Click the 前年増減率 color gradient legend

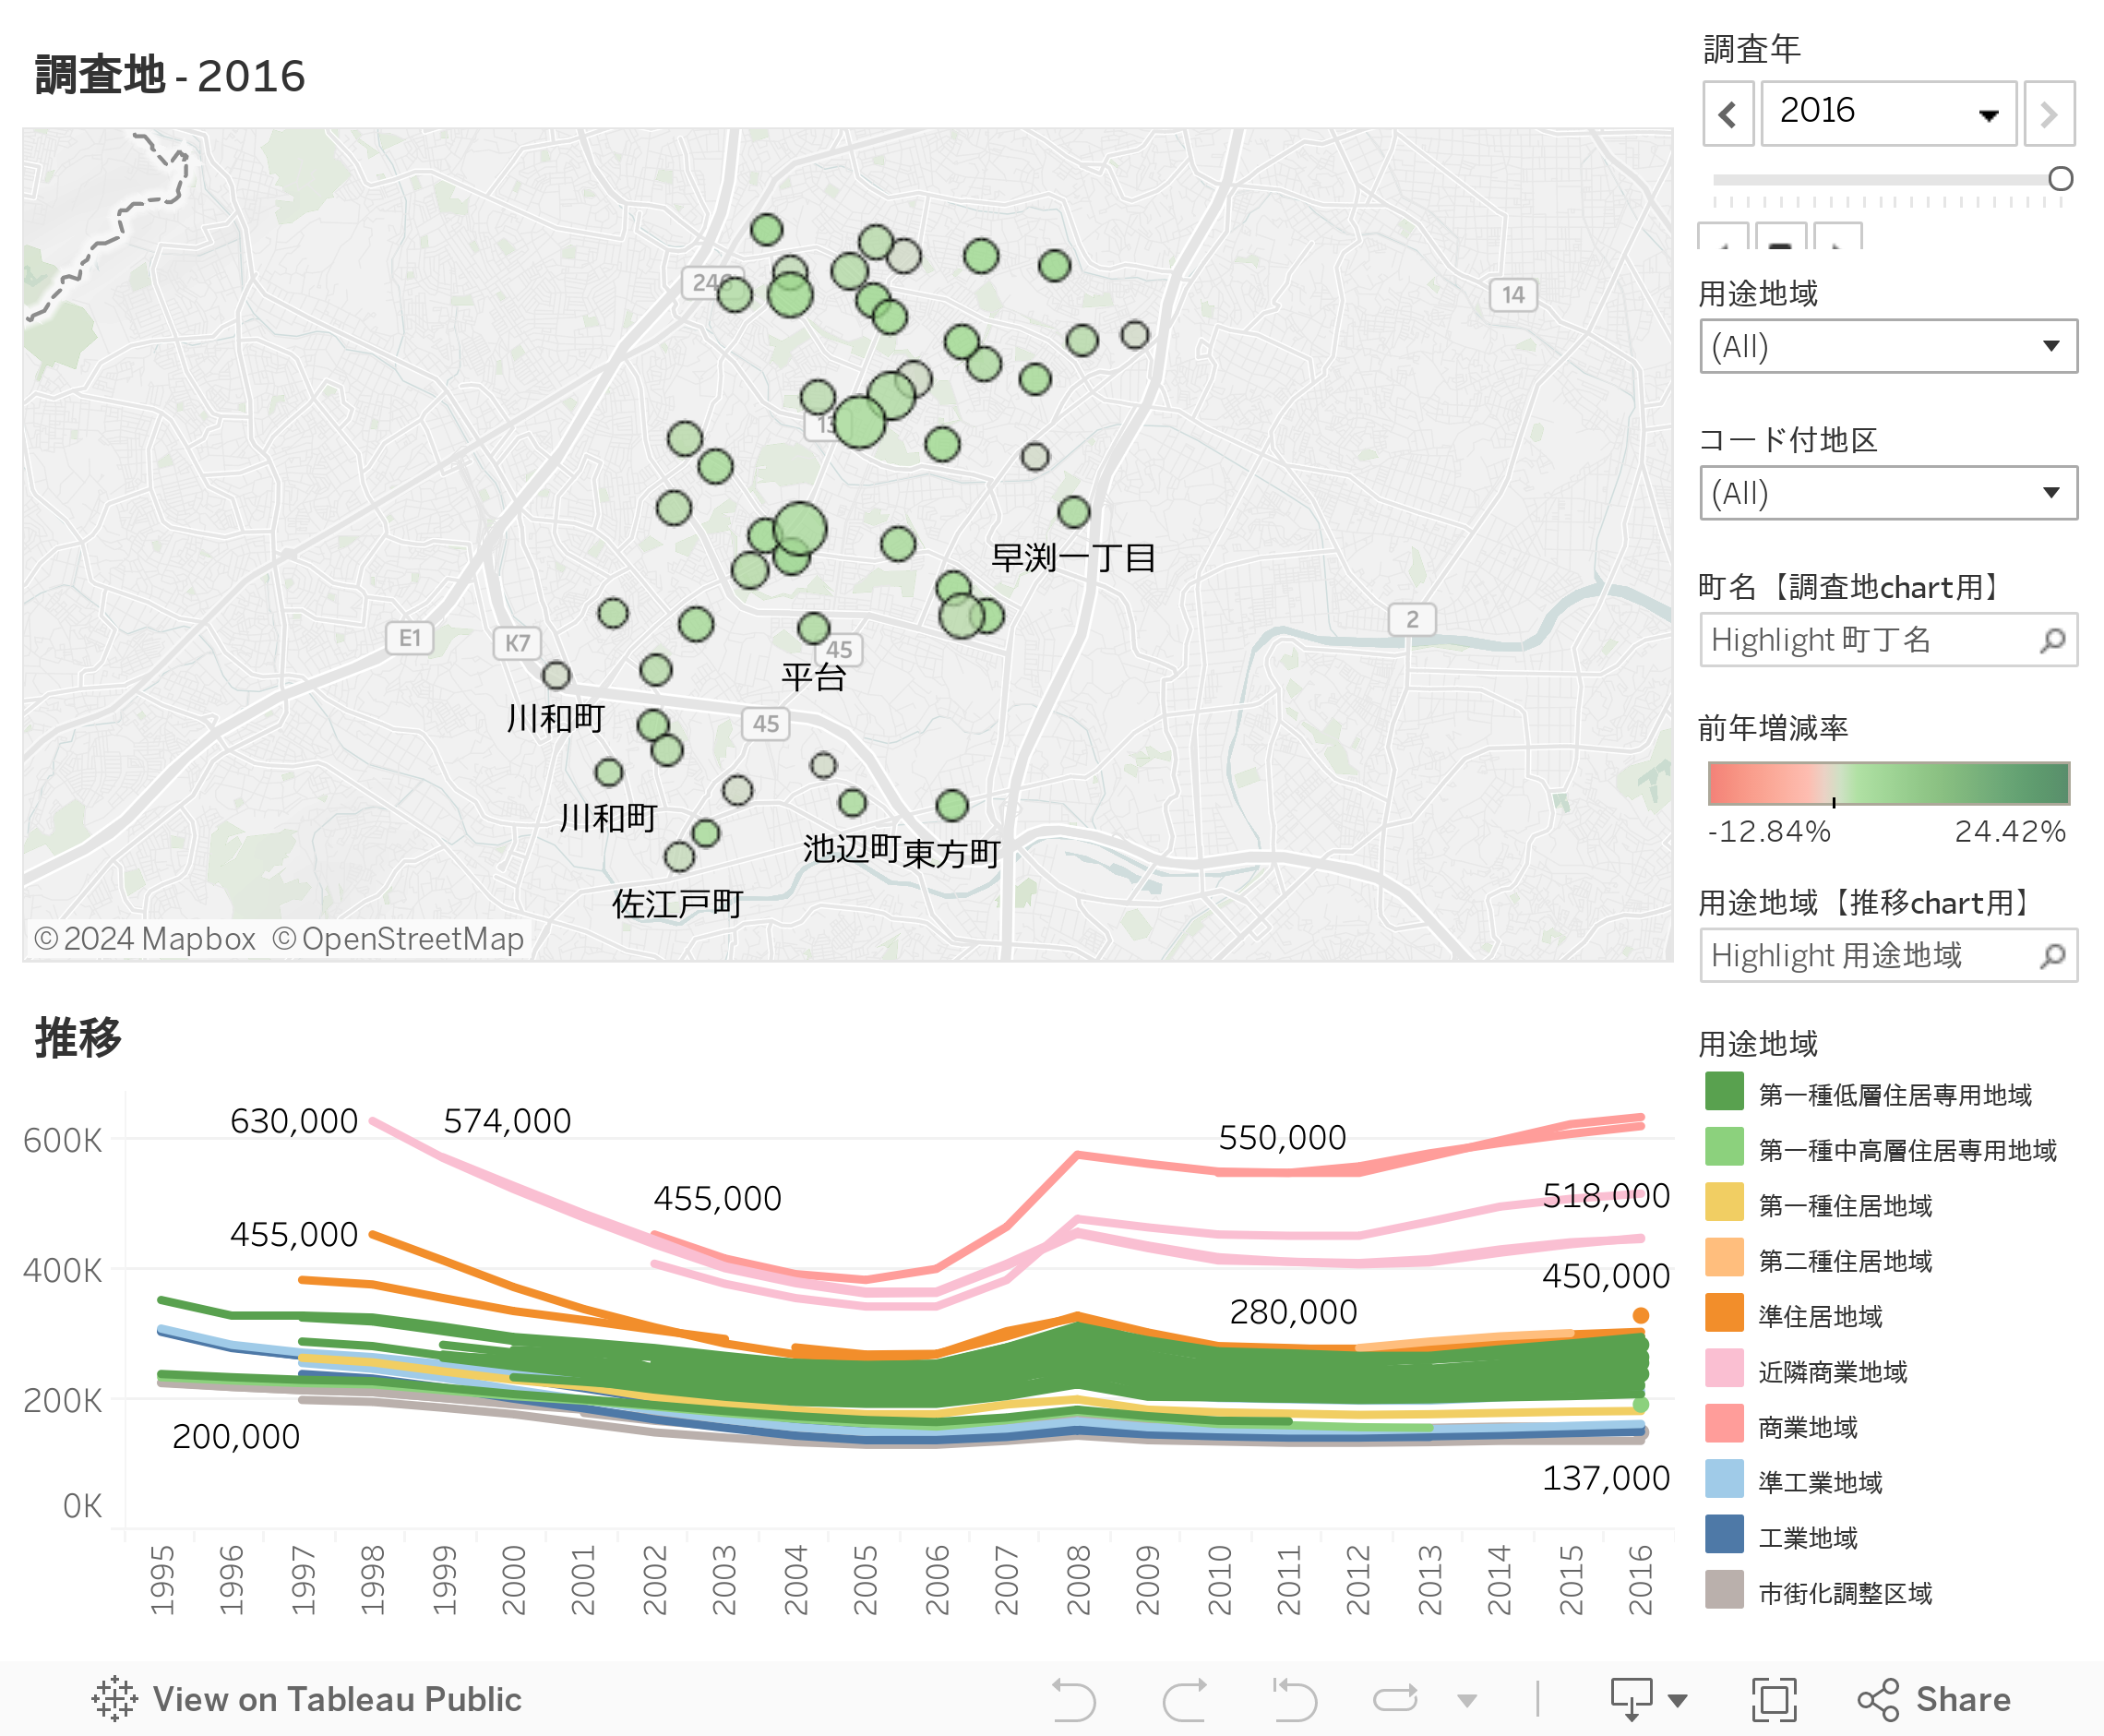click(x=1888, y=783)
